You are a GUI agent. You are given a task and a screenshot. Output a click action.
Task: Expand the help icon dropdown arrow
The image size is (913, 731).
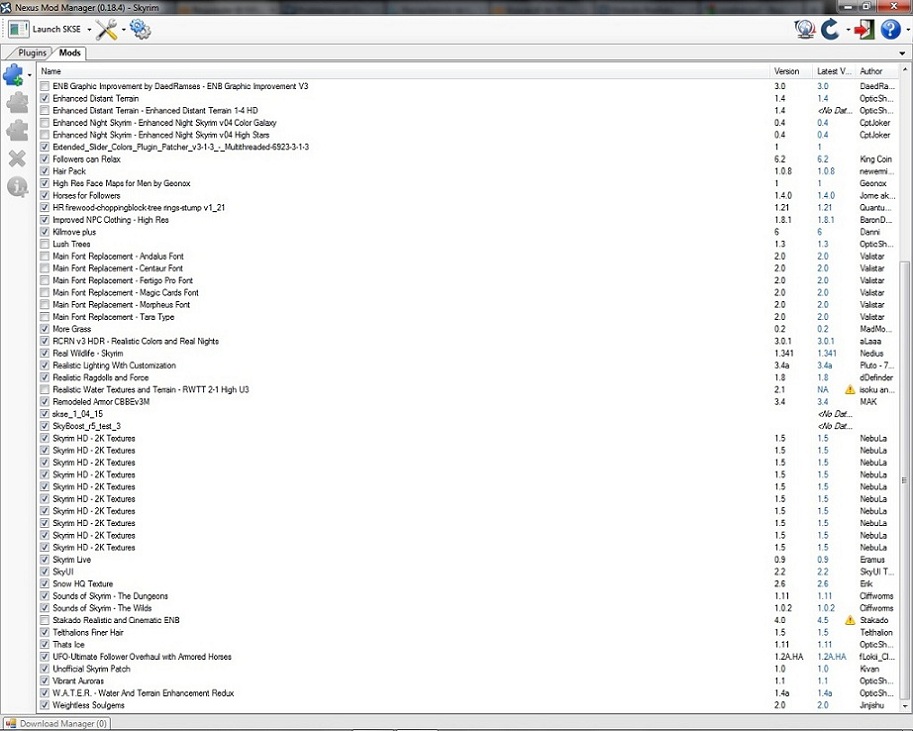pyautogui.click(x=907, y=30)
